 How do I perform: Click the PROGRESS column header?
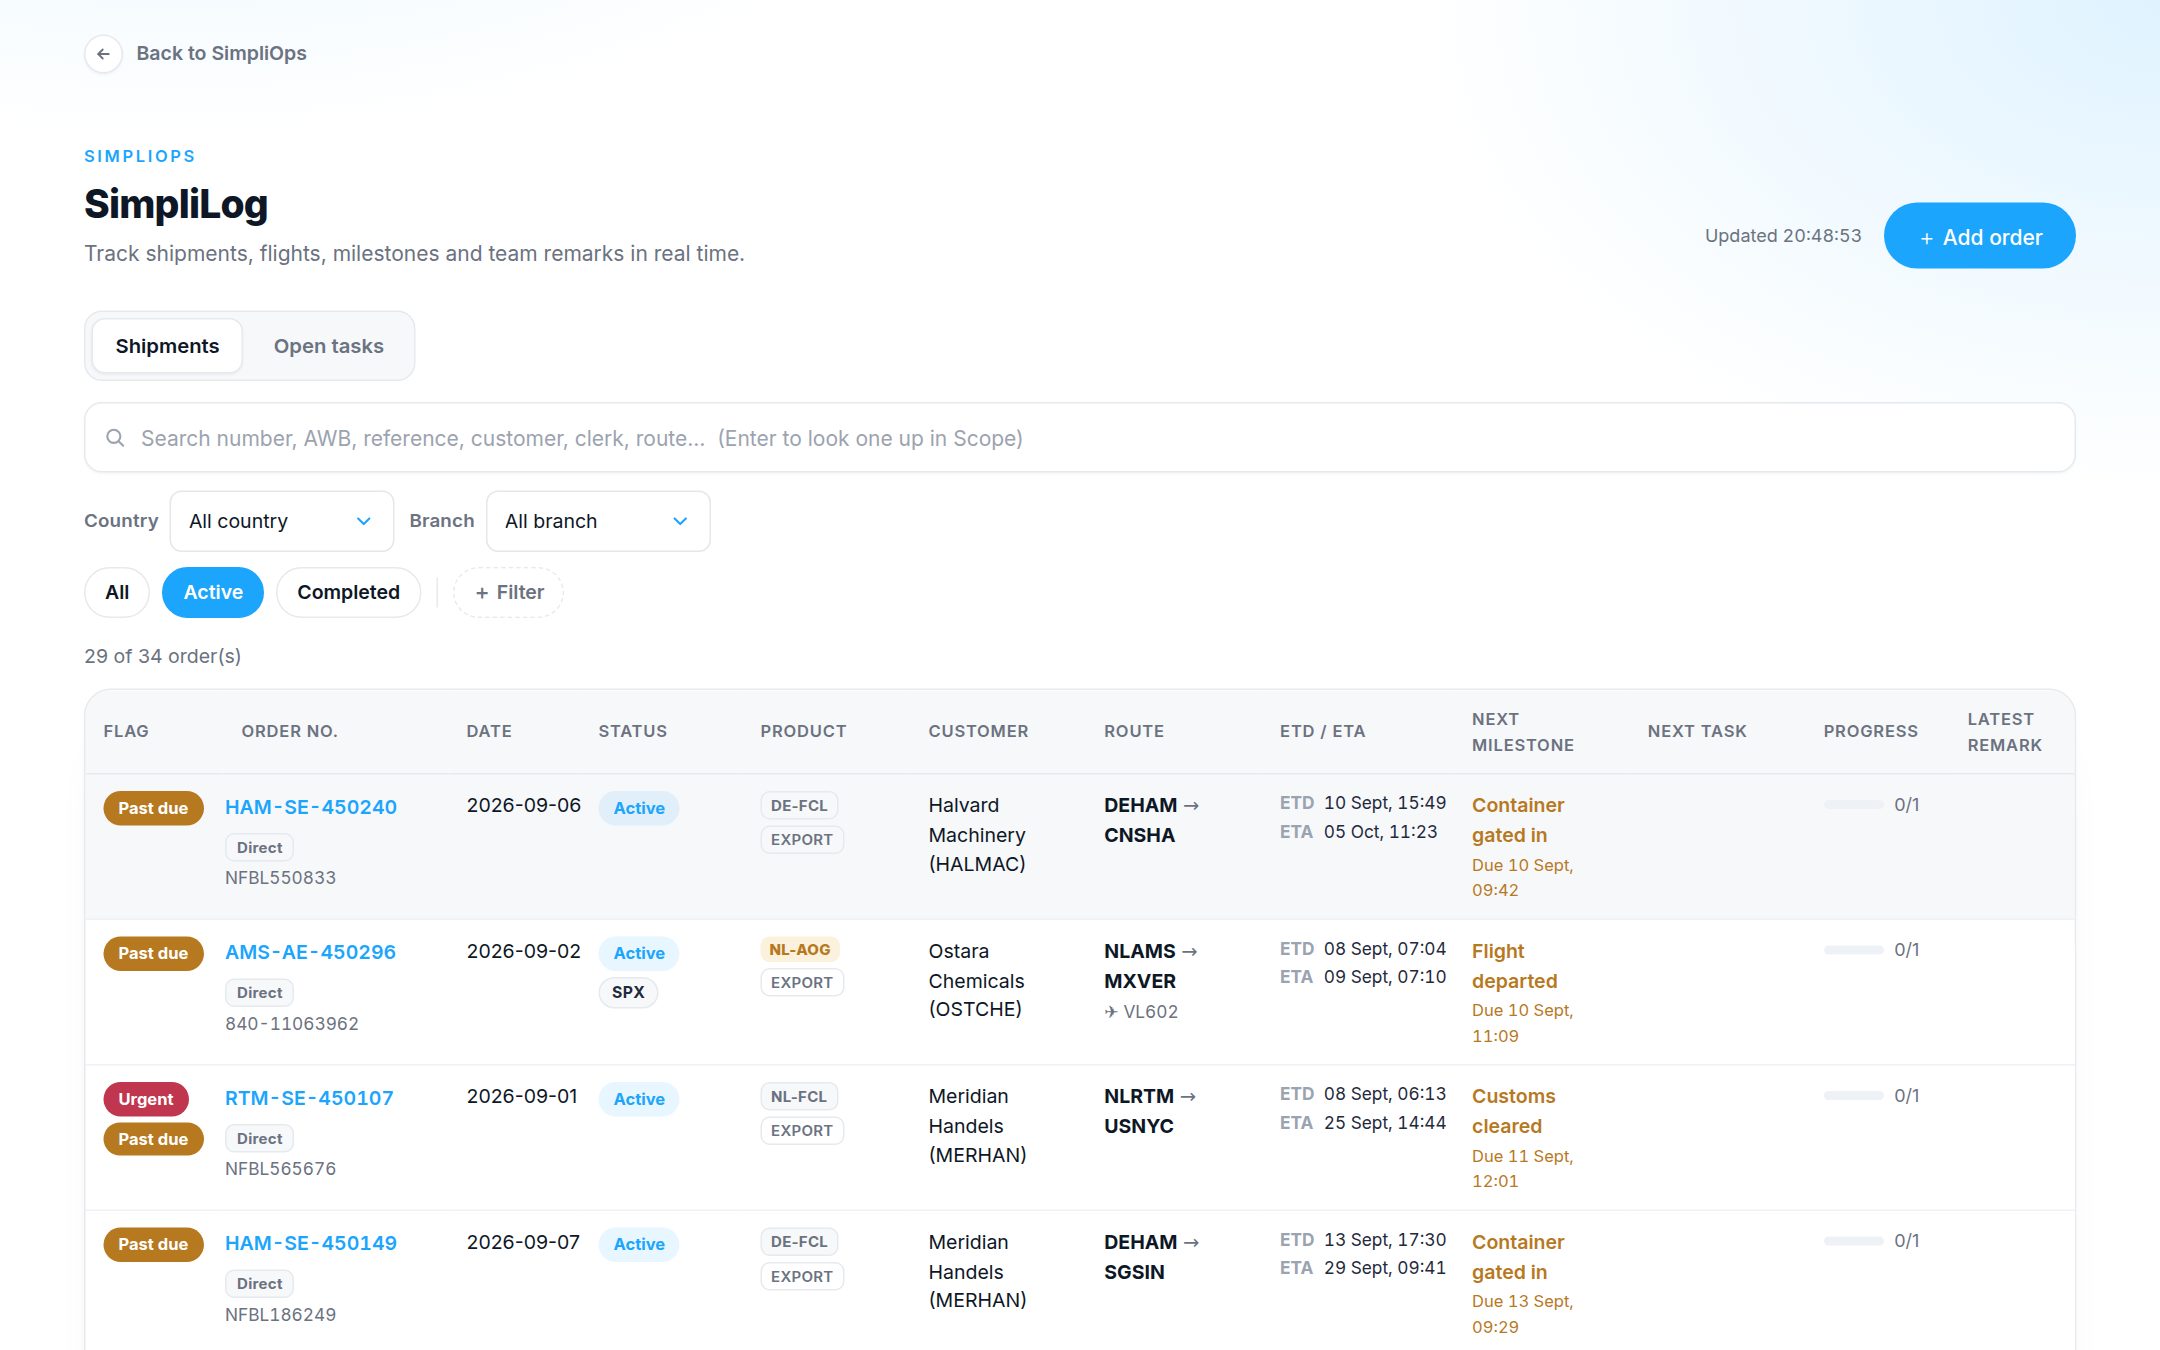click(1870, 731)
